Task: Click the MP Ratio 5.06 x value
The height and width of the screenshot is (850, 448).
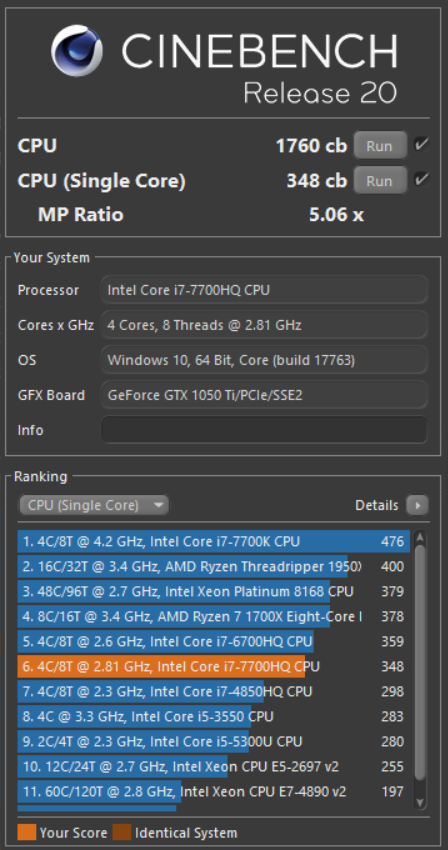Action: tap(336, 215)
